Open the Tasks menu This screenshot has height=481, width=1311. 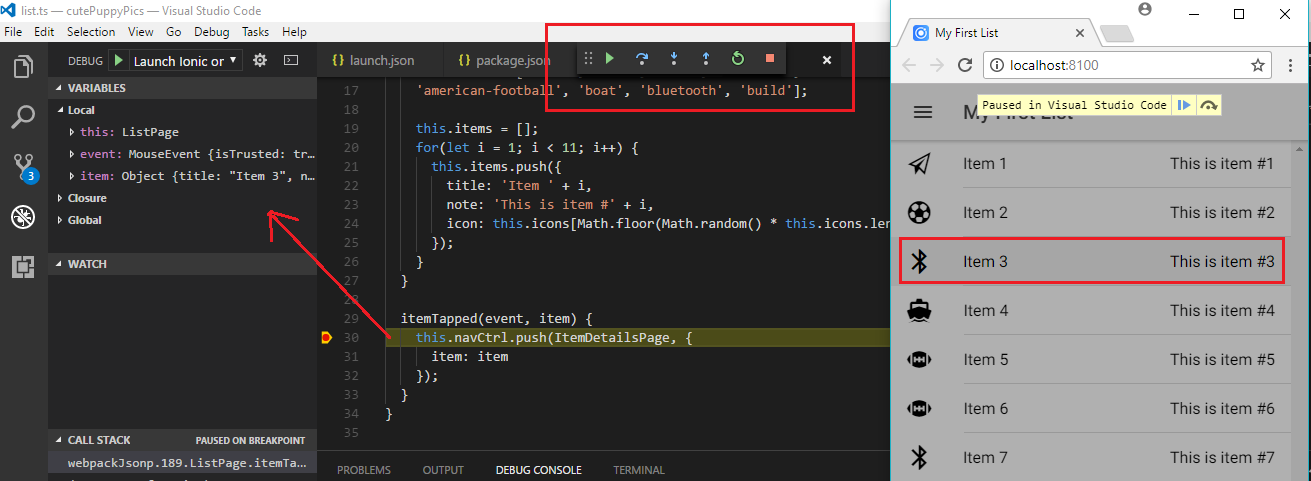[256, 32]
